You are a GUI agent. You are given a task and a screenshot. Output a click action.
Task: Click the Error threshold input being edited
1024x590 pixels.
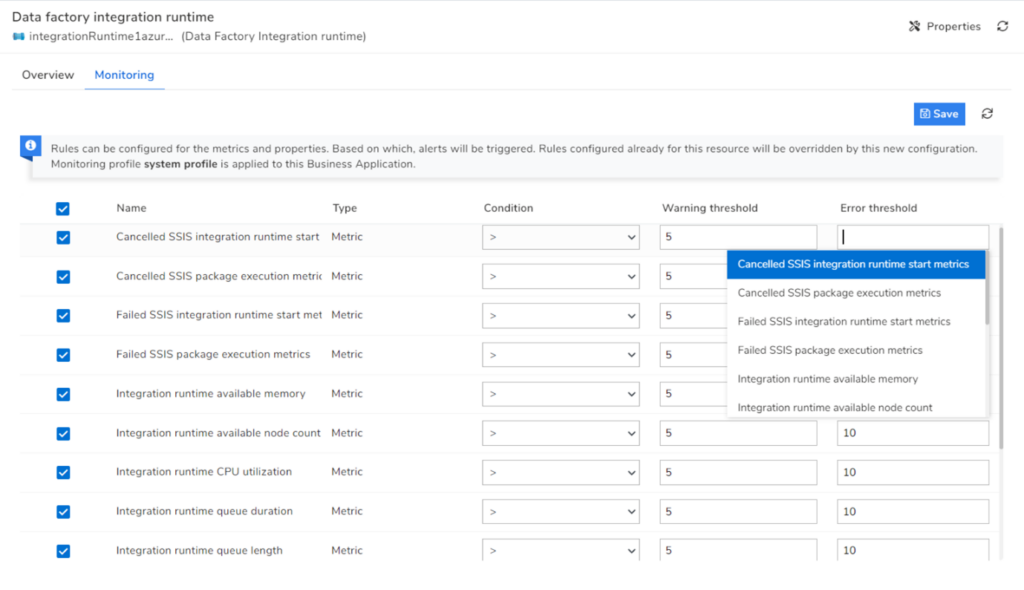[x=910, y=237]
